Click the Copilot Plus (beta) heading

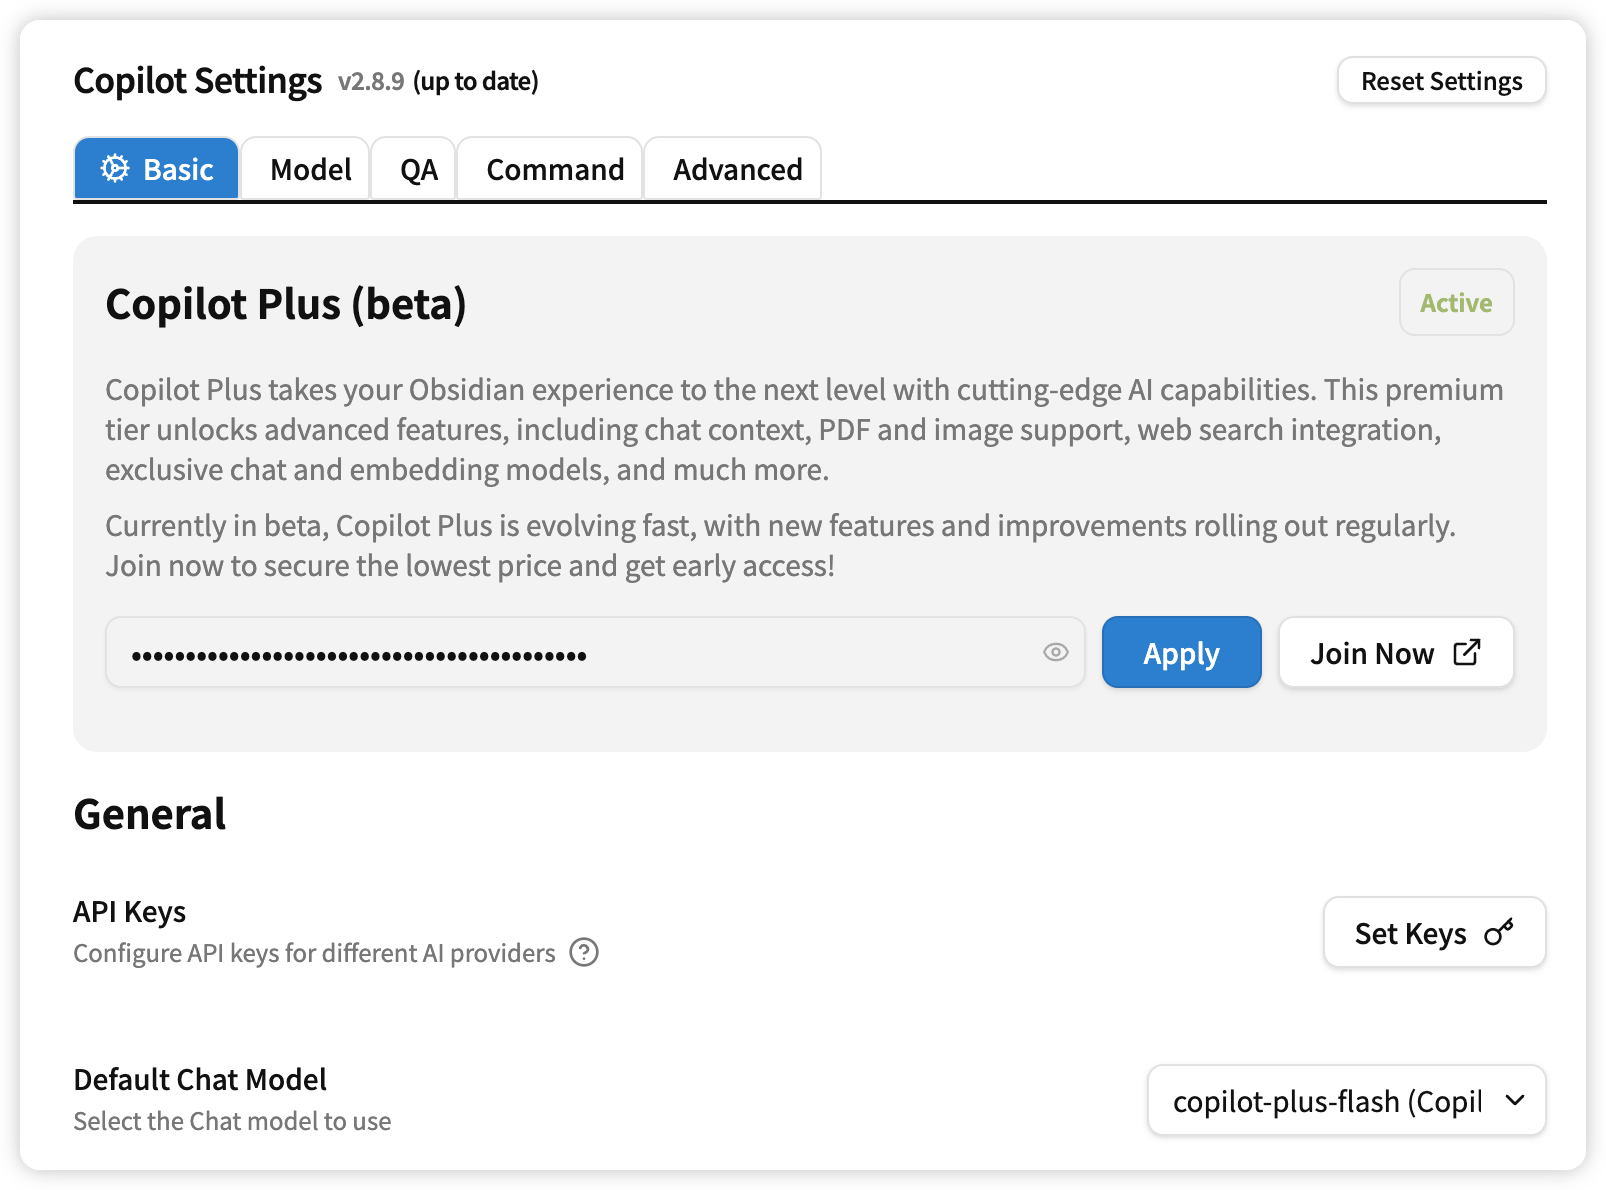[x=286, y=304]
